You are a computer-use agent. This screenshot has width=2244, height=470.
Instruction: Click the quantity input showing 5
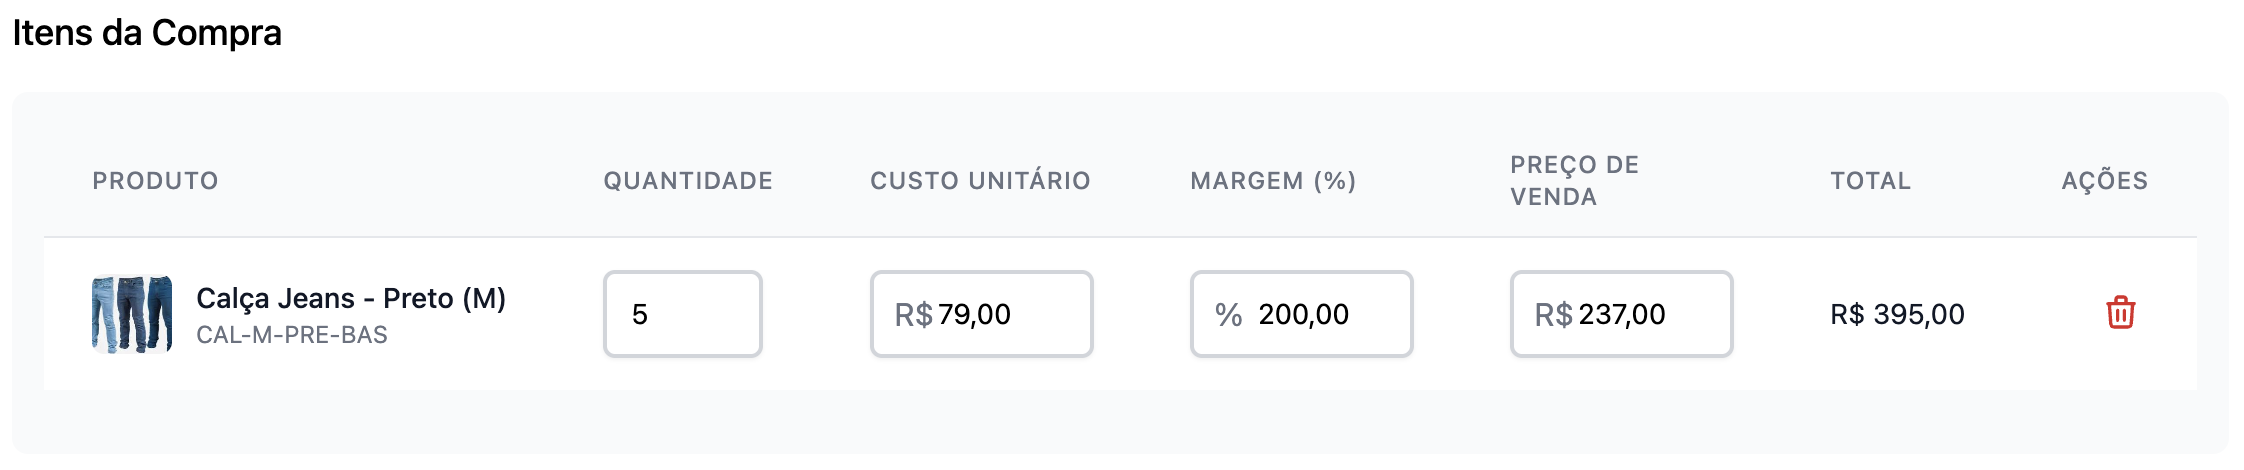click(682, 314)
